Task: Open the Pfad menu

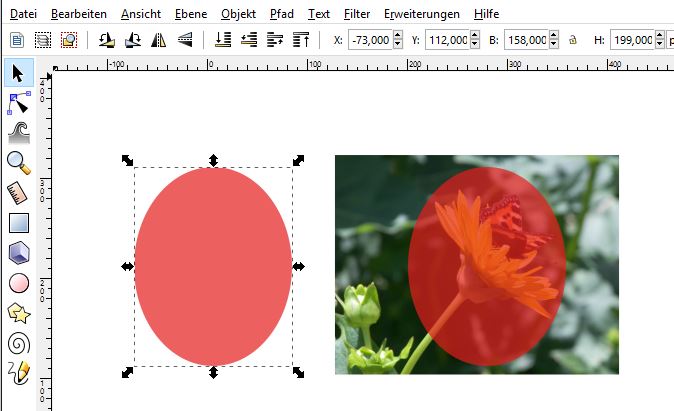Action: coord(282,14)
